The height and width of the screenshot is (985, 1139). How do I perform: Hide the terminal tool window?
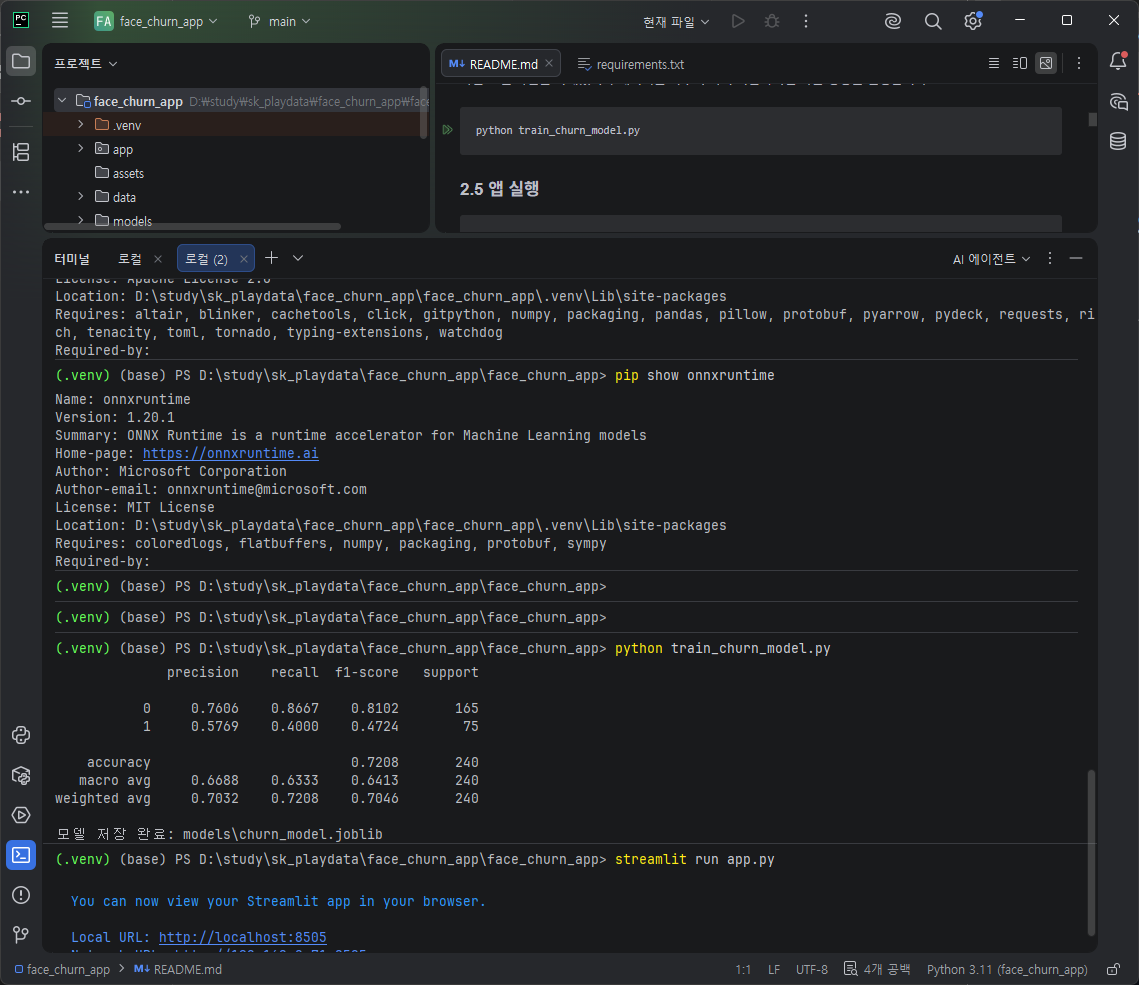[x=1076, y=258]
